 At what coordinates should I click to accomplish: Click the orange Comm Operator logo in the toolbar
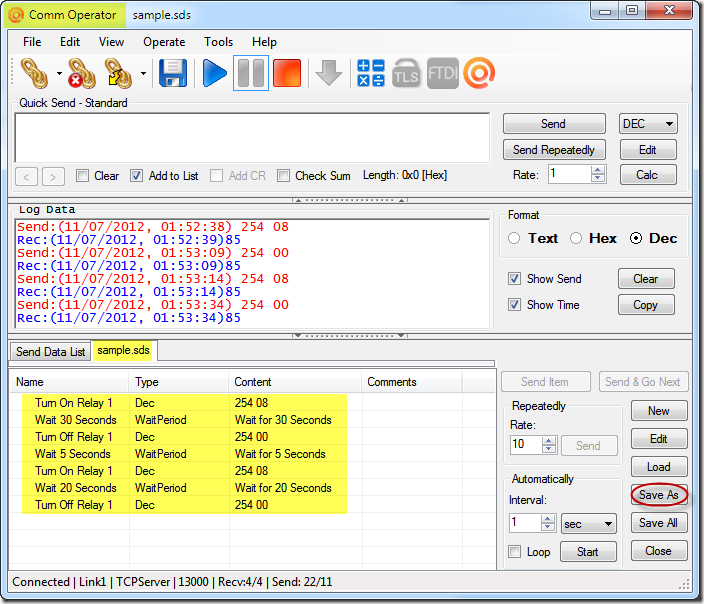coord(479,73)
